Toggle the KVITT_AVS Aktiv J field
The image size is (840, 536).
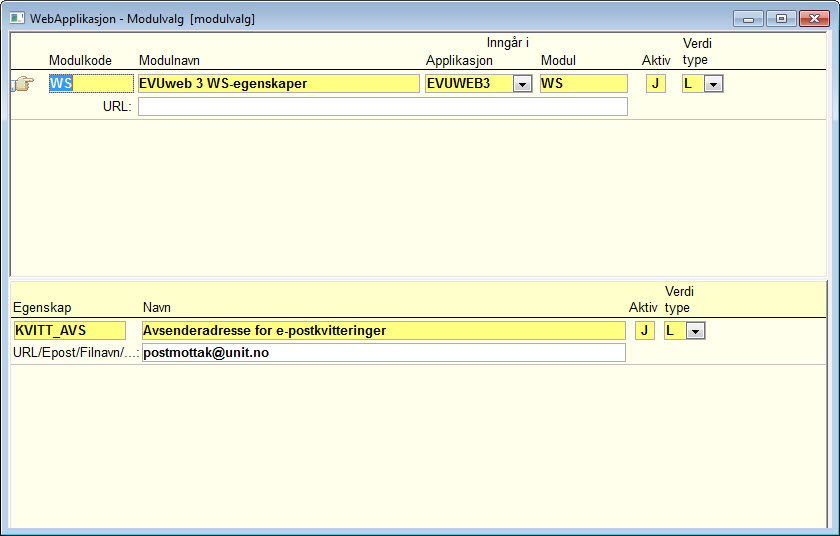(644, 330)
